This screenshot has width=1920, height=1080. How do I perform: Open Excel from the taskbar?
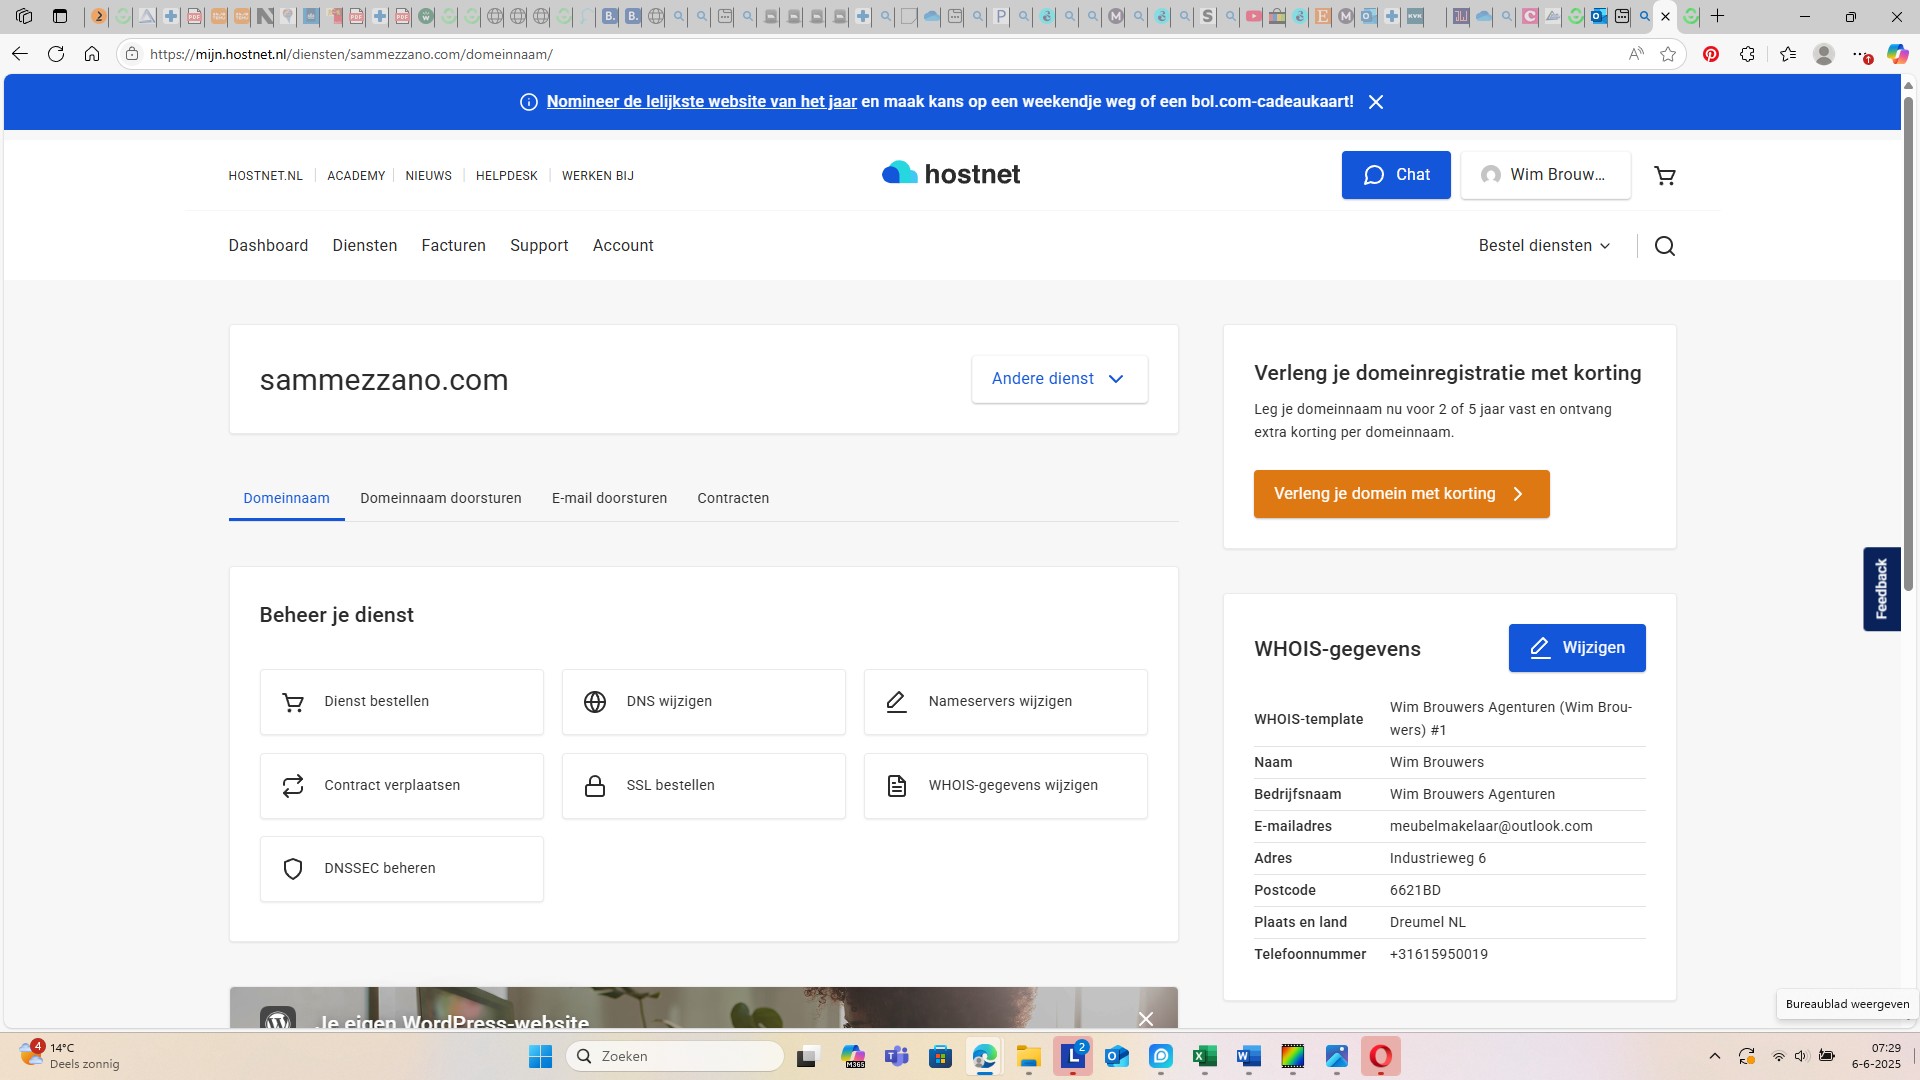point(1205,1056)
